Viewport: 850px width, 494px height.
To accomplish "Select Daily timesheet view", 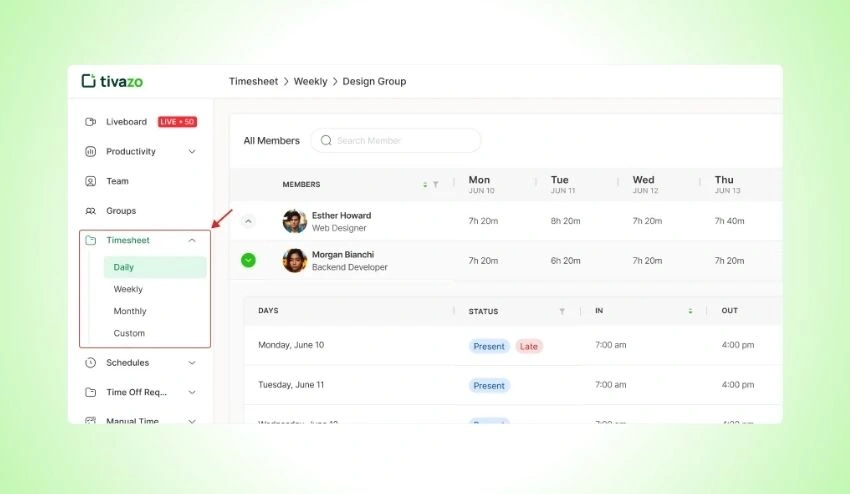I will [x=155, y=267].
